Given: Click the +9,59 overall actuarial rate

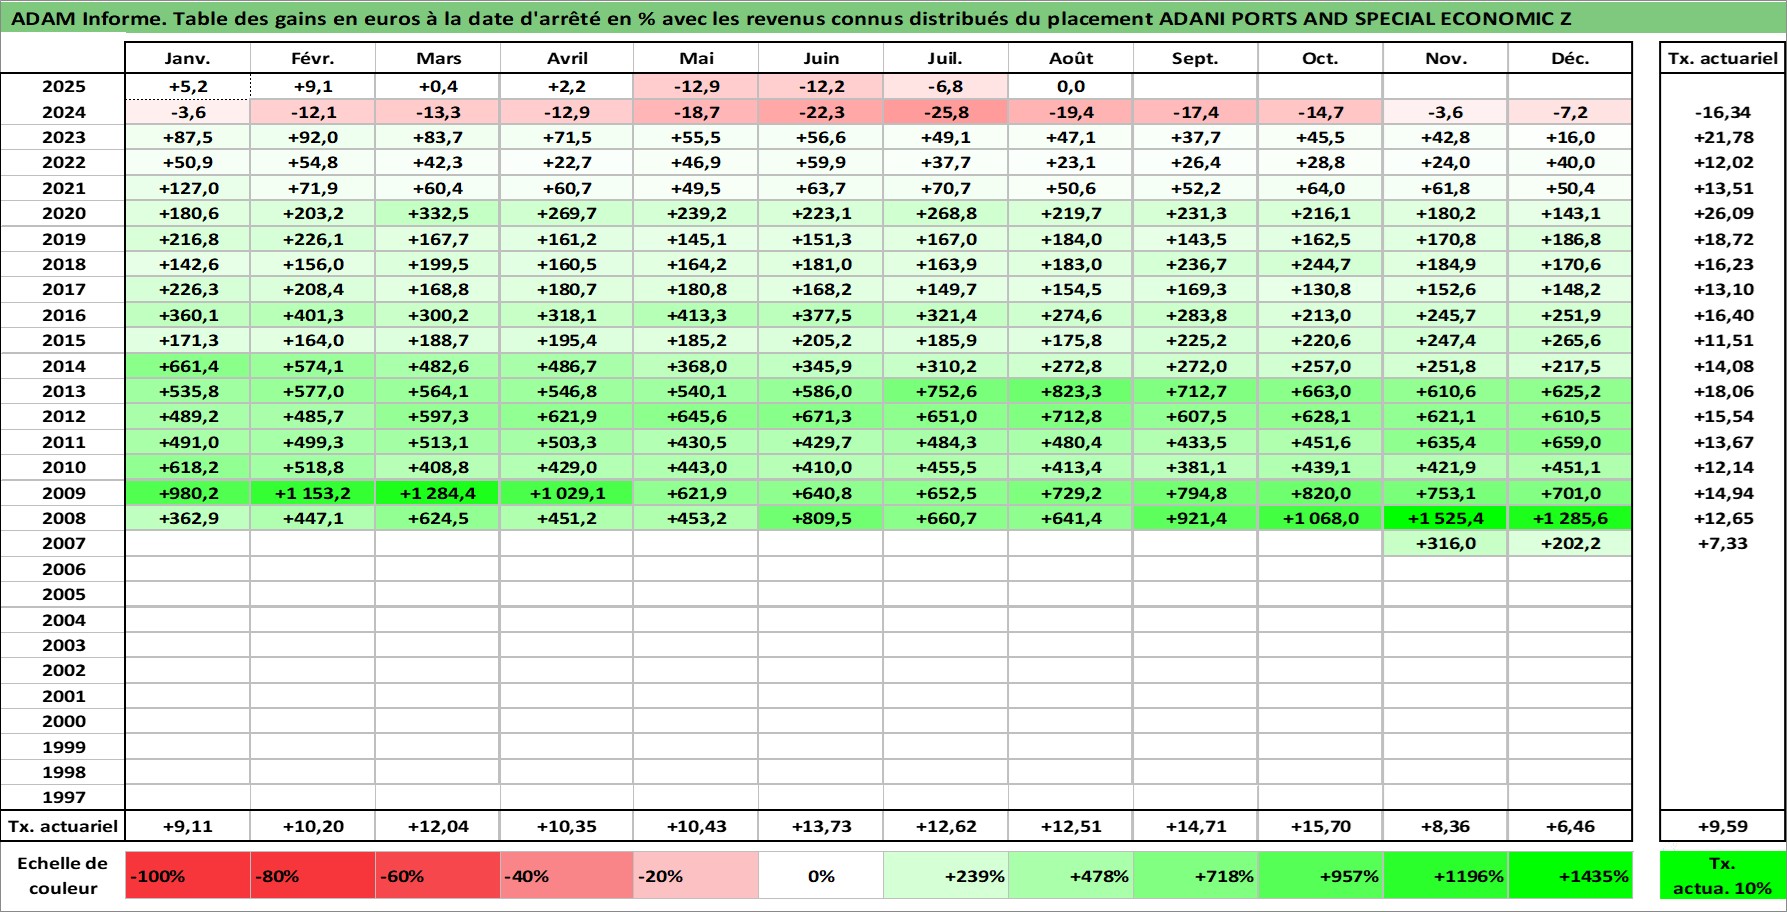Looking at the screenshot, I should (x=1723, y=826).
